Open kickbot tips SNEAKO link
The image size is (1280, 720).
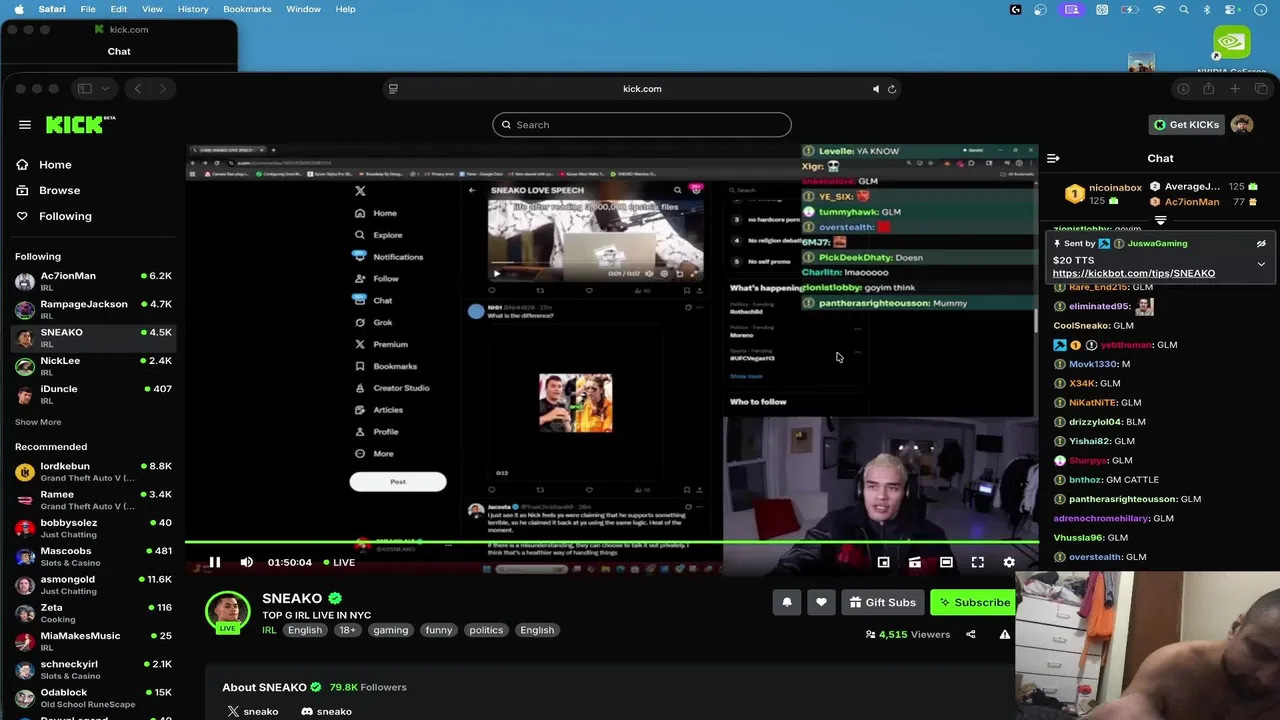[x=1133, y=273]
